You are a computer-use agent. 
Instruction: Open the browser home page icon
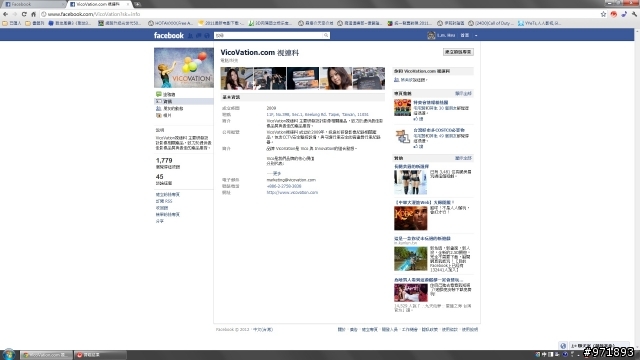tap(33, 14)
